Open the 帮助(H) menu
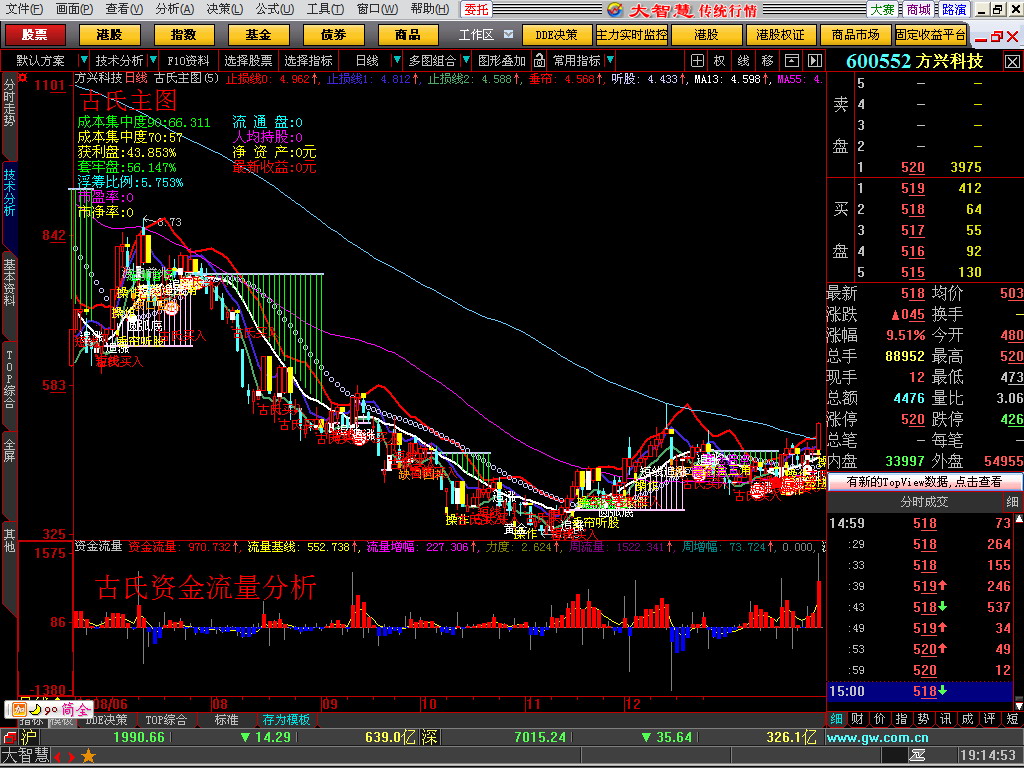 (x=429, y=9)
